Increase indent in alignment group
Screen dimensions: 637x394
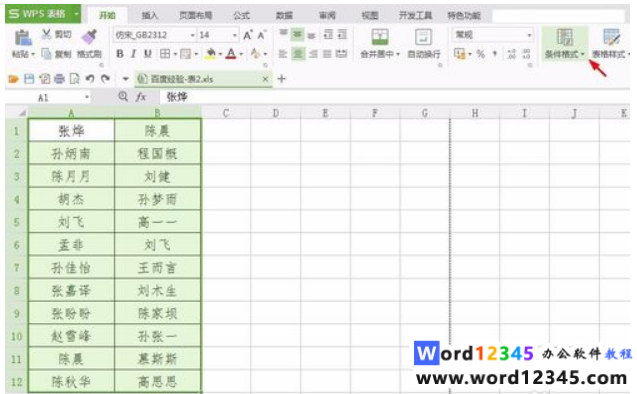(342, 35)
